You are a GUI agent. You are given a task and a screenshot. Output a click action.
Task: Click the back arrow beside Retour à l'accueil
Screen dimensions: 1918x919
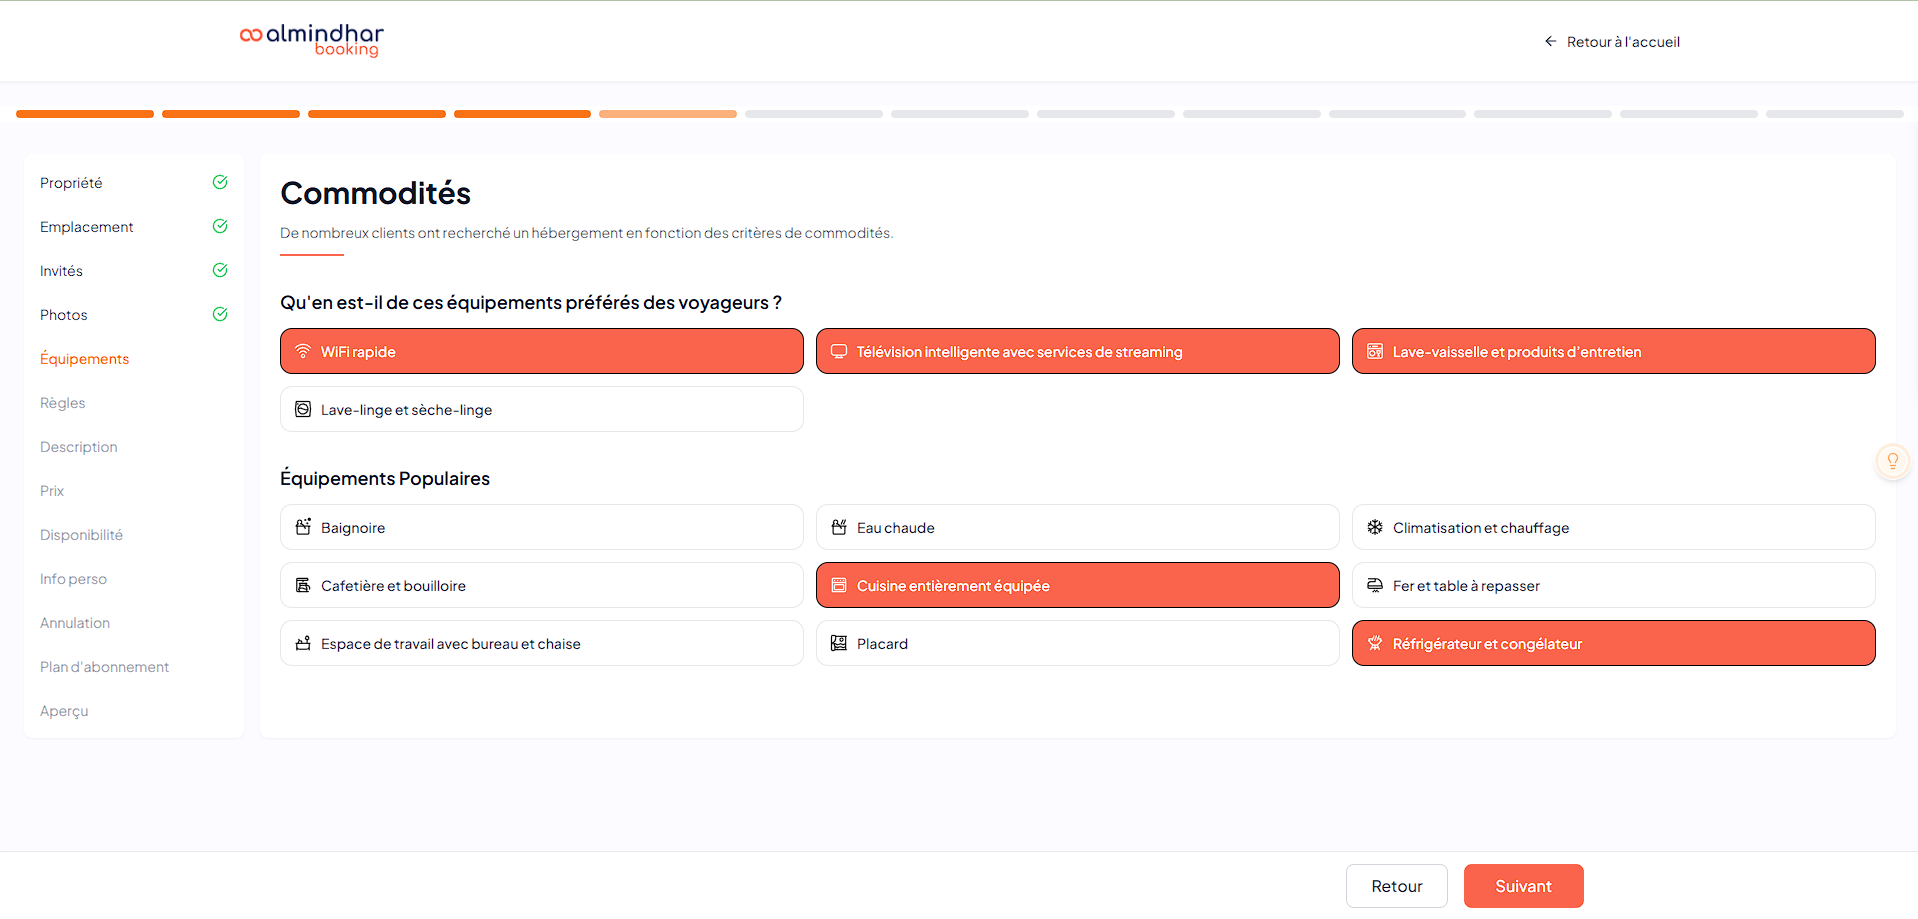click(1550, 41)
